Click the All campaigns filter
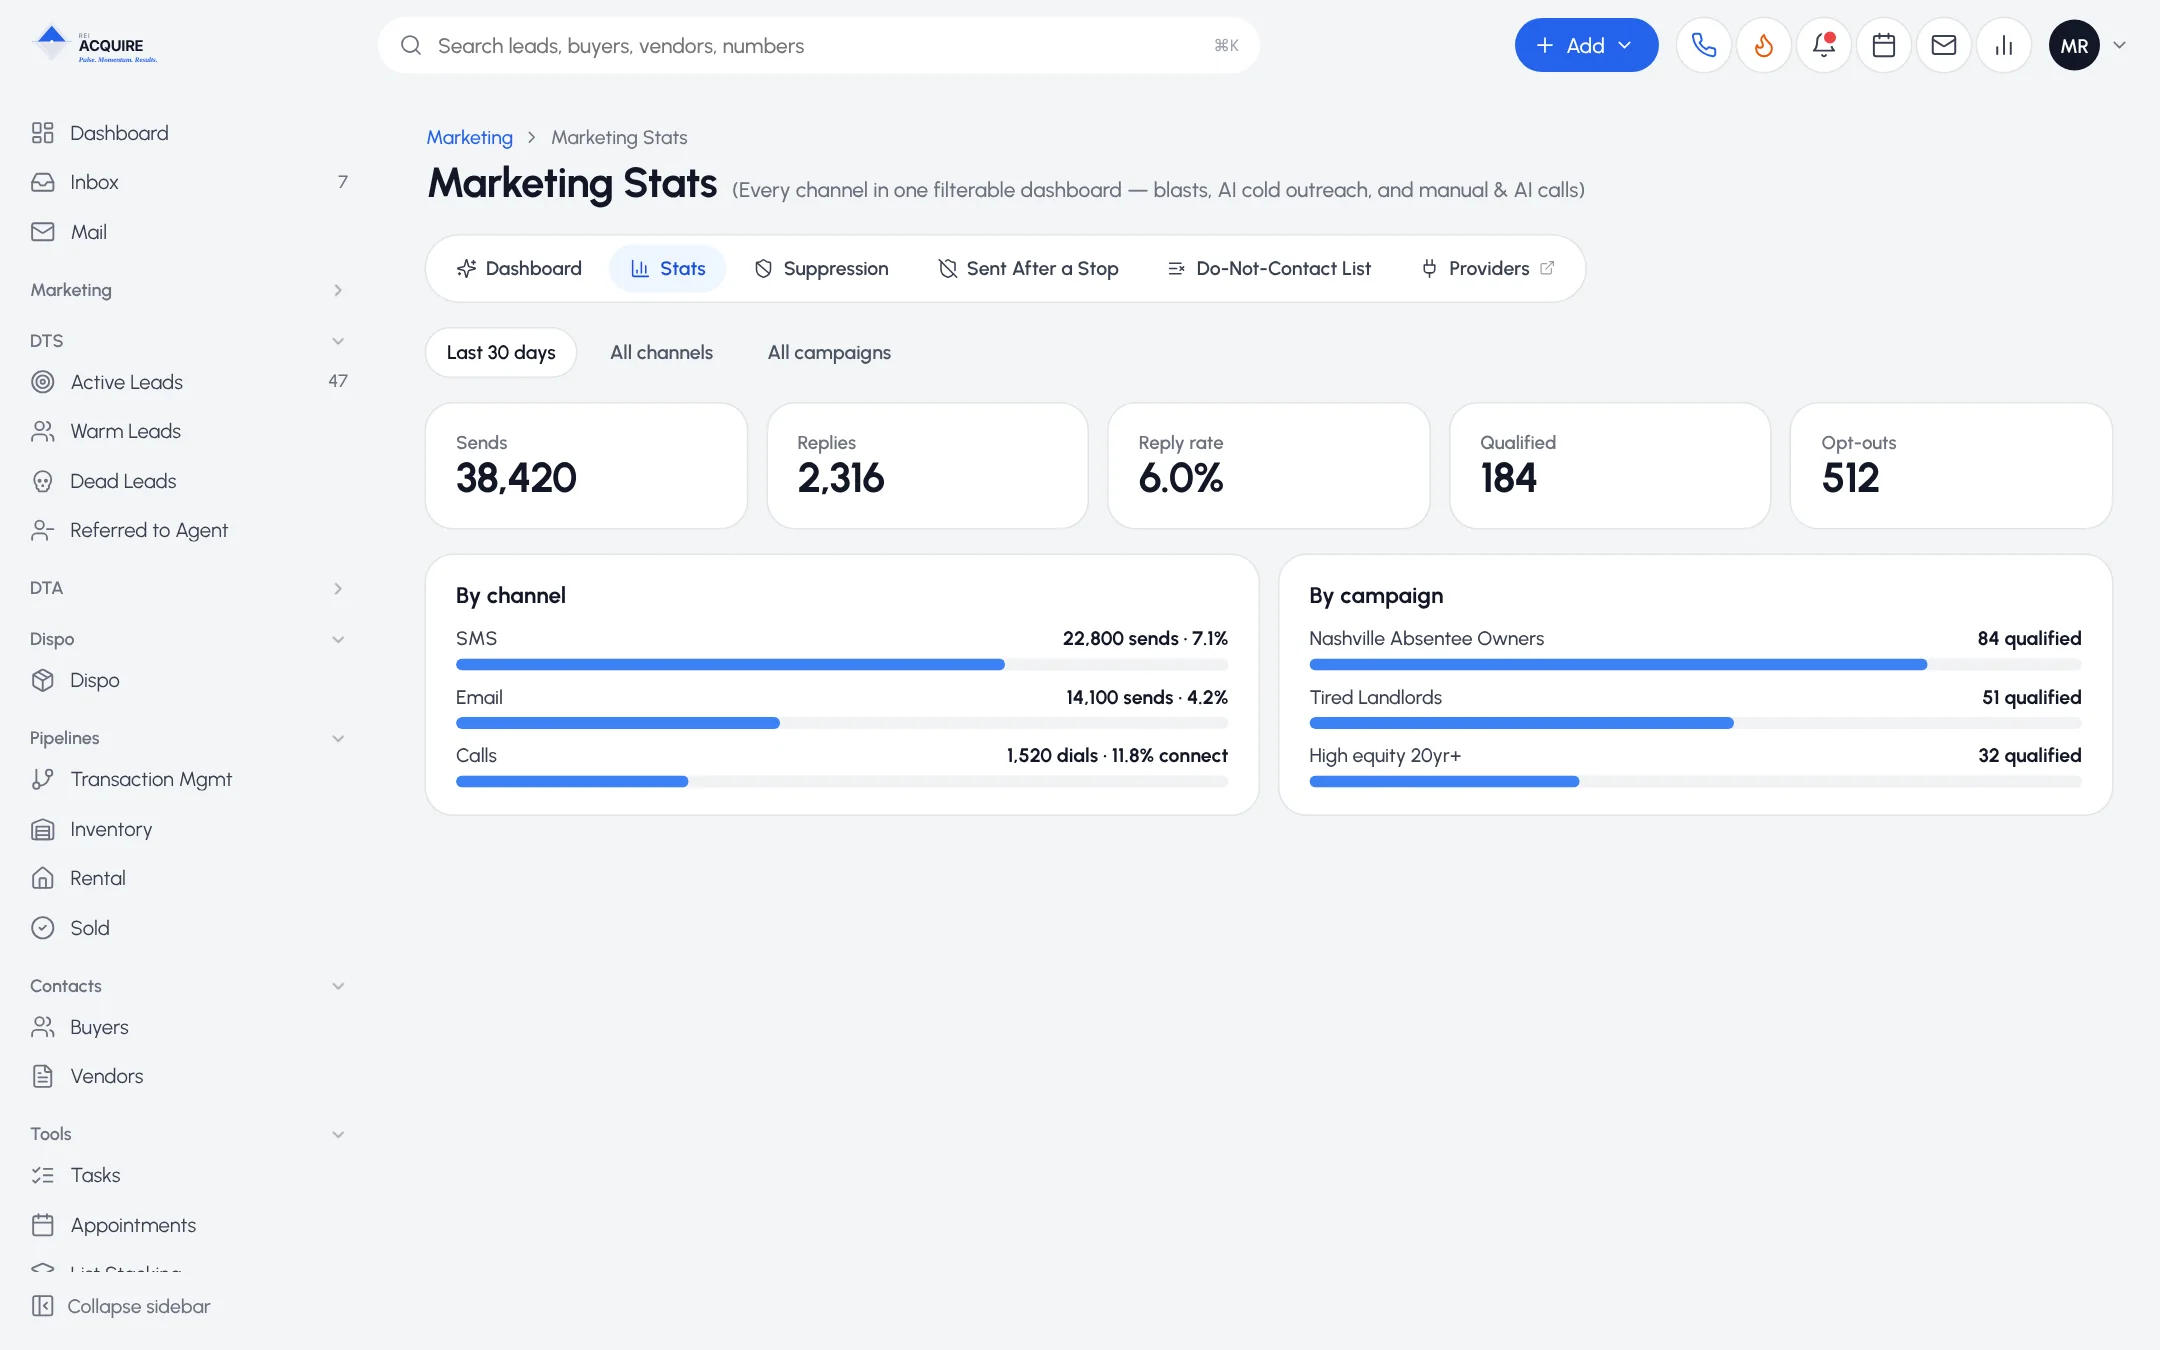Screen dimensions: 2160x1350 point(829,353)
